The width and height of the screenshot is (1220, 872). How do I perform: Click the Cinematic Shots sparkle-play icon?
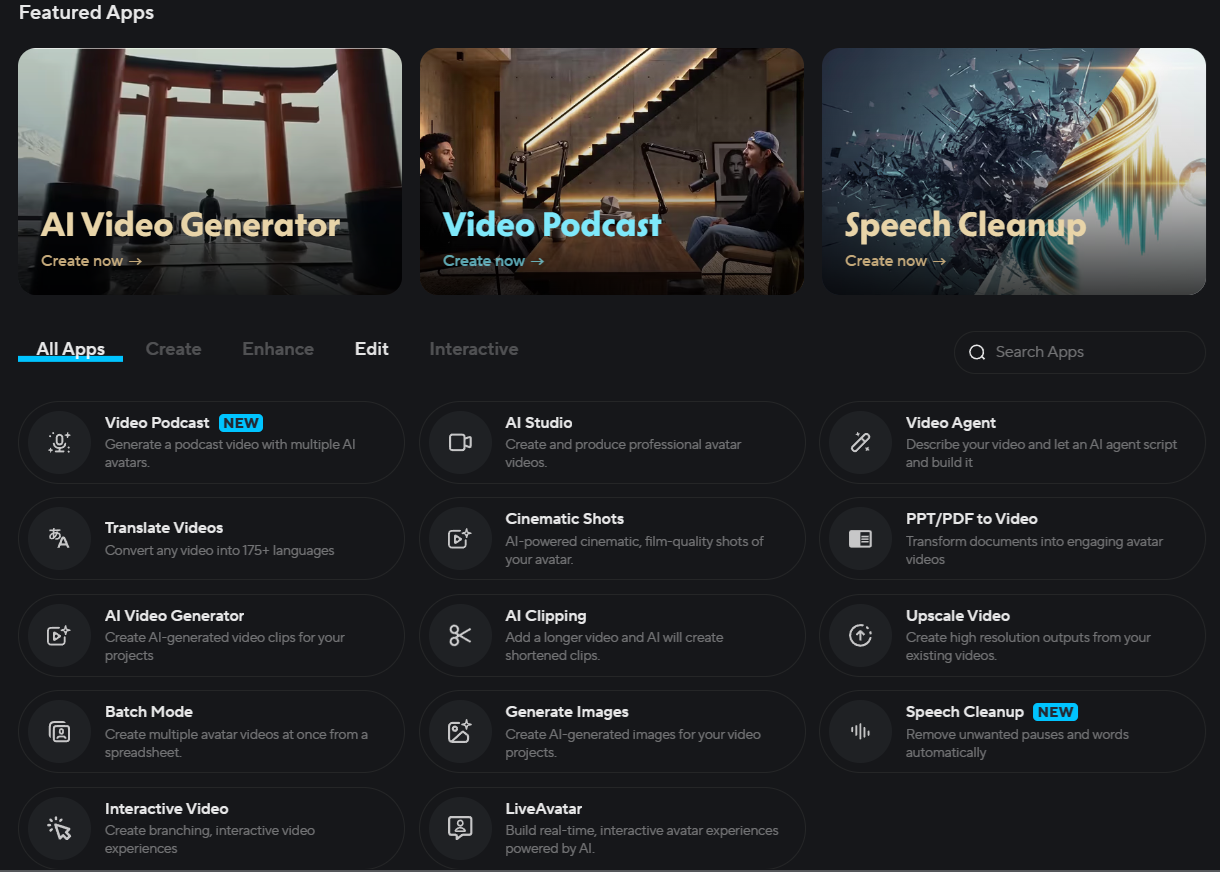coord(460,539)
